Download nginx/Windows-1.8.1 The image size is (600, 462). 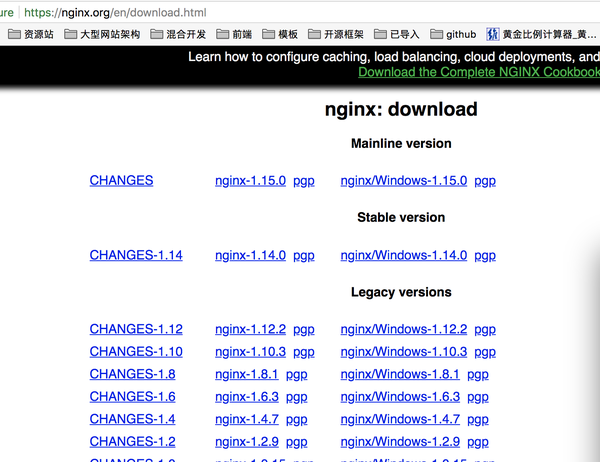pos(400,374)
